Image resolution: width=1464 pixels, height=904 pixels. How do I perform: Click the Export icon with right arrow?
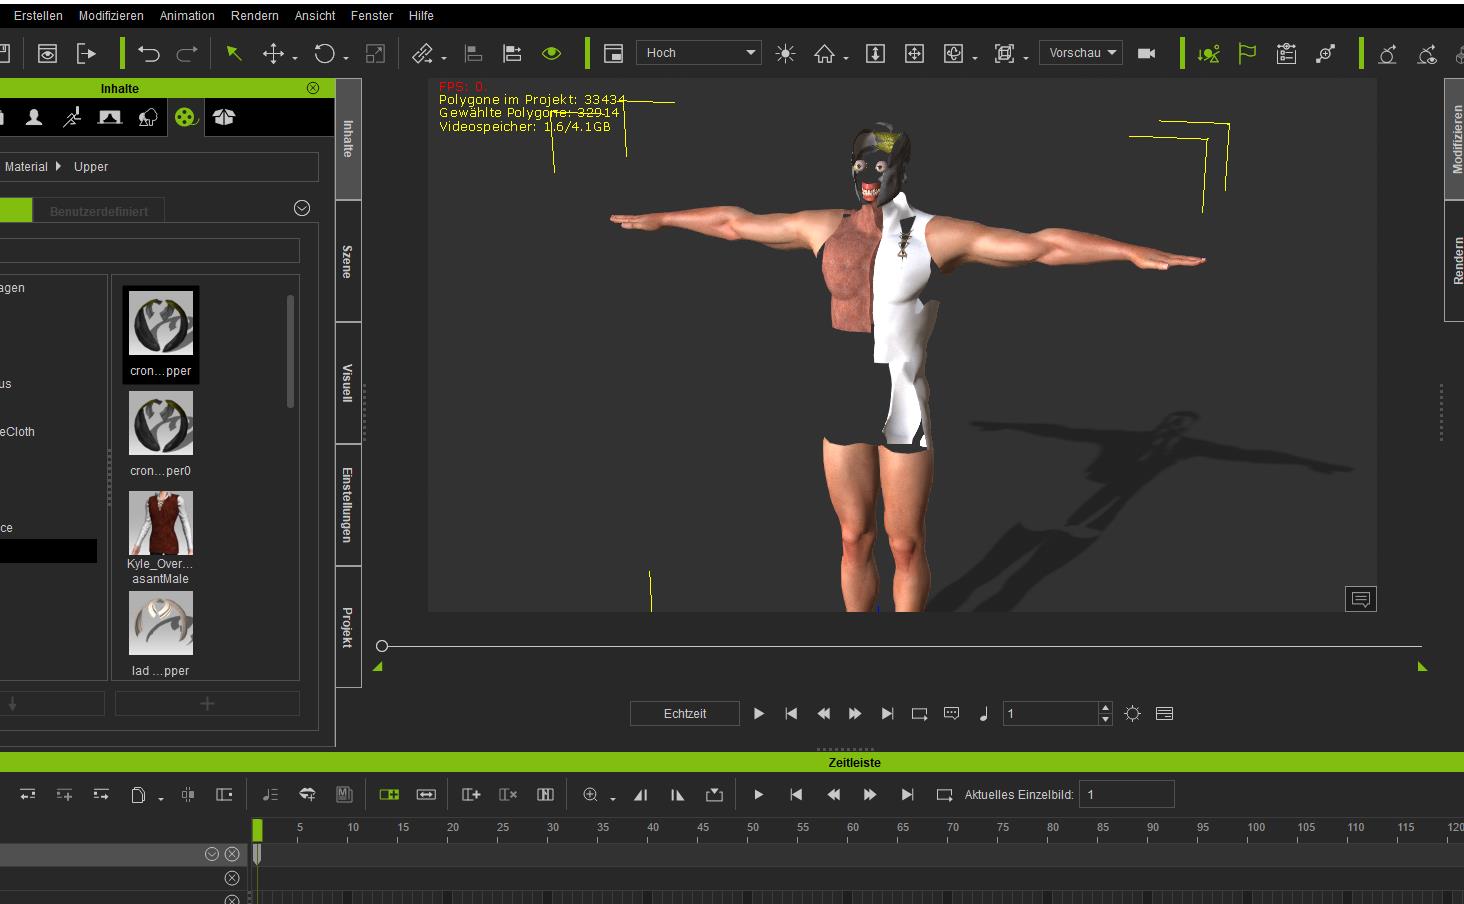click(87, 53)
